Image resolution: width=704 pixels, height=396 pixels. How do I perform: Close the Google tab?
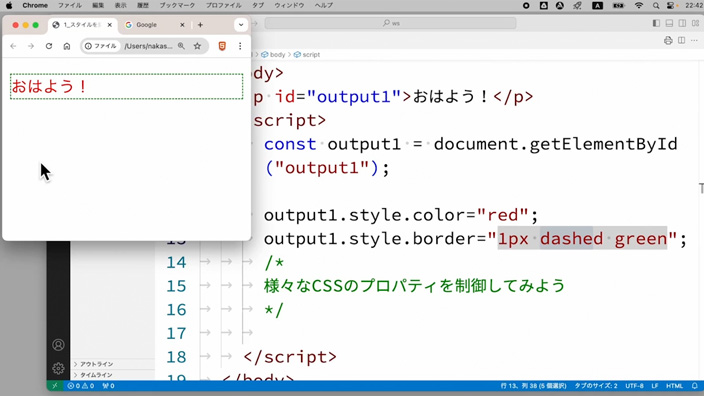pyautogui.click(x=182, y=25)
